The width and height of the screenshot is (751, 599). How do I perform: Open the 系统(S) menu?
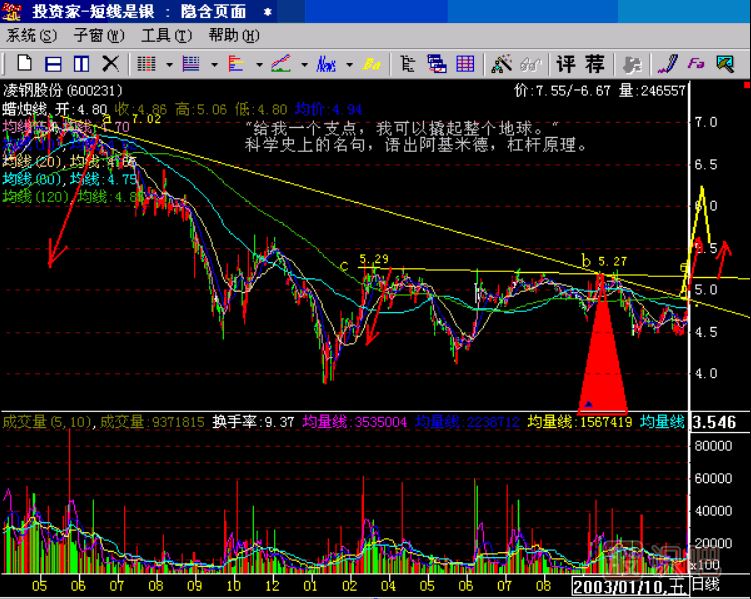coord(32,36)
